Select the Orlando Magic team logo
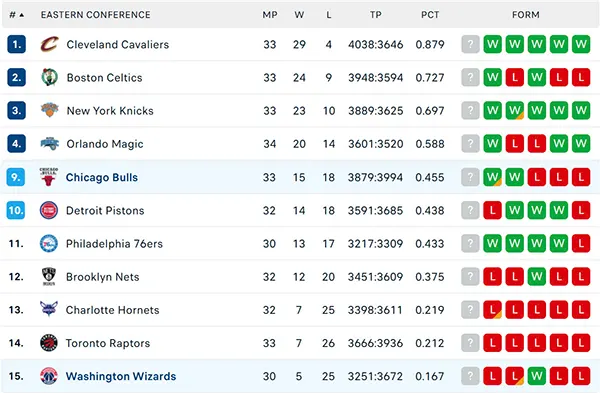The image size is (600, 393). click(49, 144)
